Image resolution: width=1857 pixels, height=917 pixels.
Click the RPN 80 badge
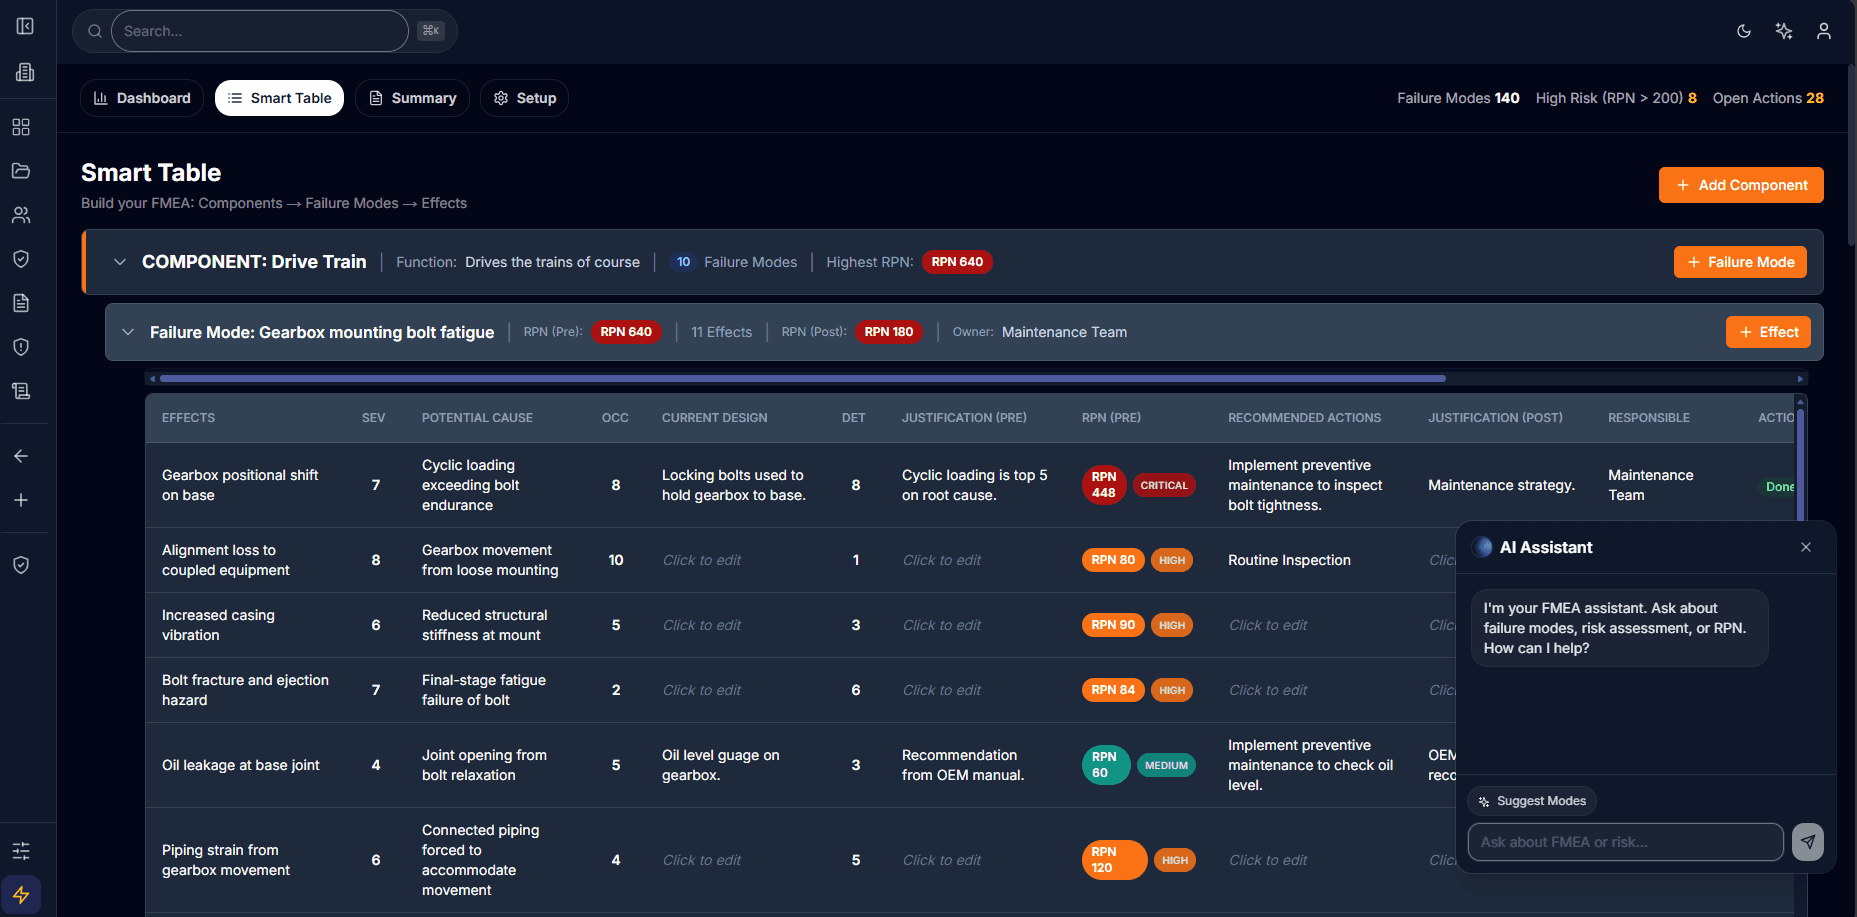[1113, 560]
